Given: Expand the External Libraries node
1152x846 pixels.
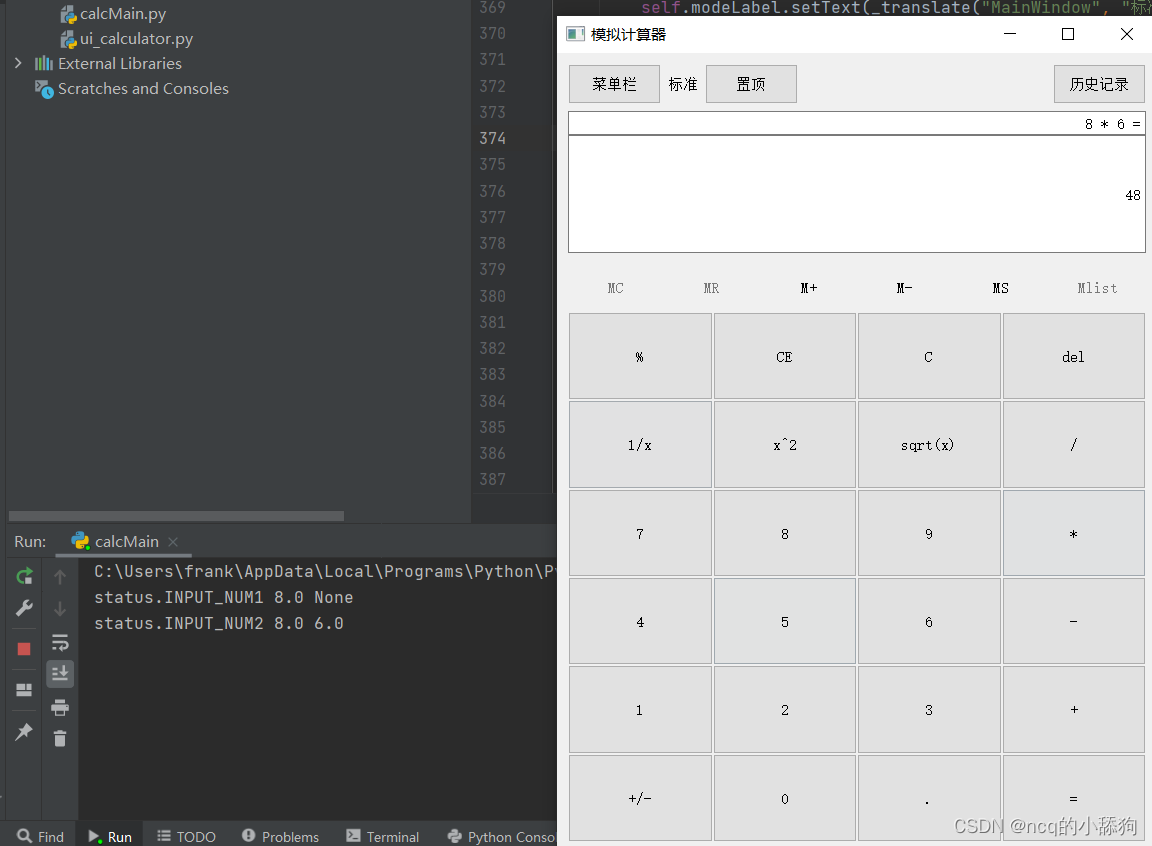Looking at the screenshot, I should point(18,62).
